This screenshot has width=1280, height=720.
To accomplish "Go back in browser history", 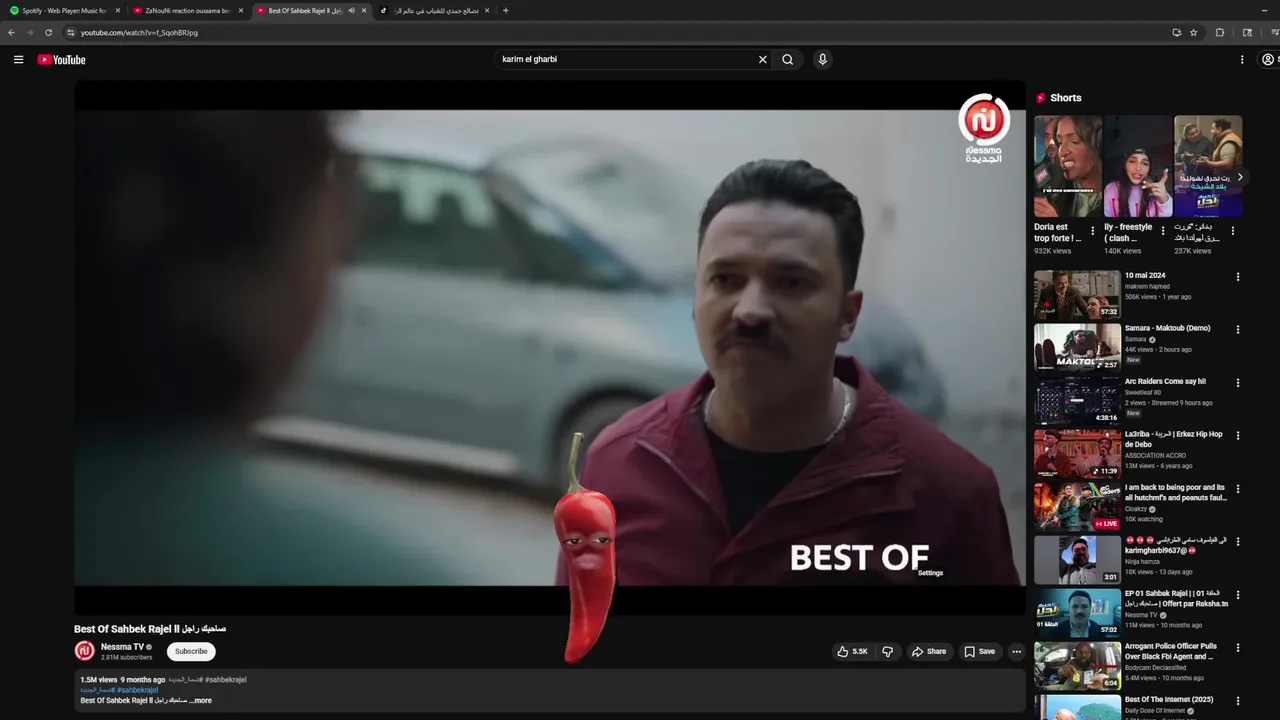I will 11,32.
